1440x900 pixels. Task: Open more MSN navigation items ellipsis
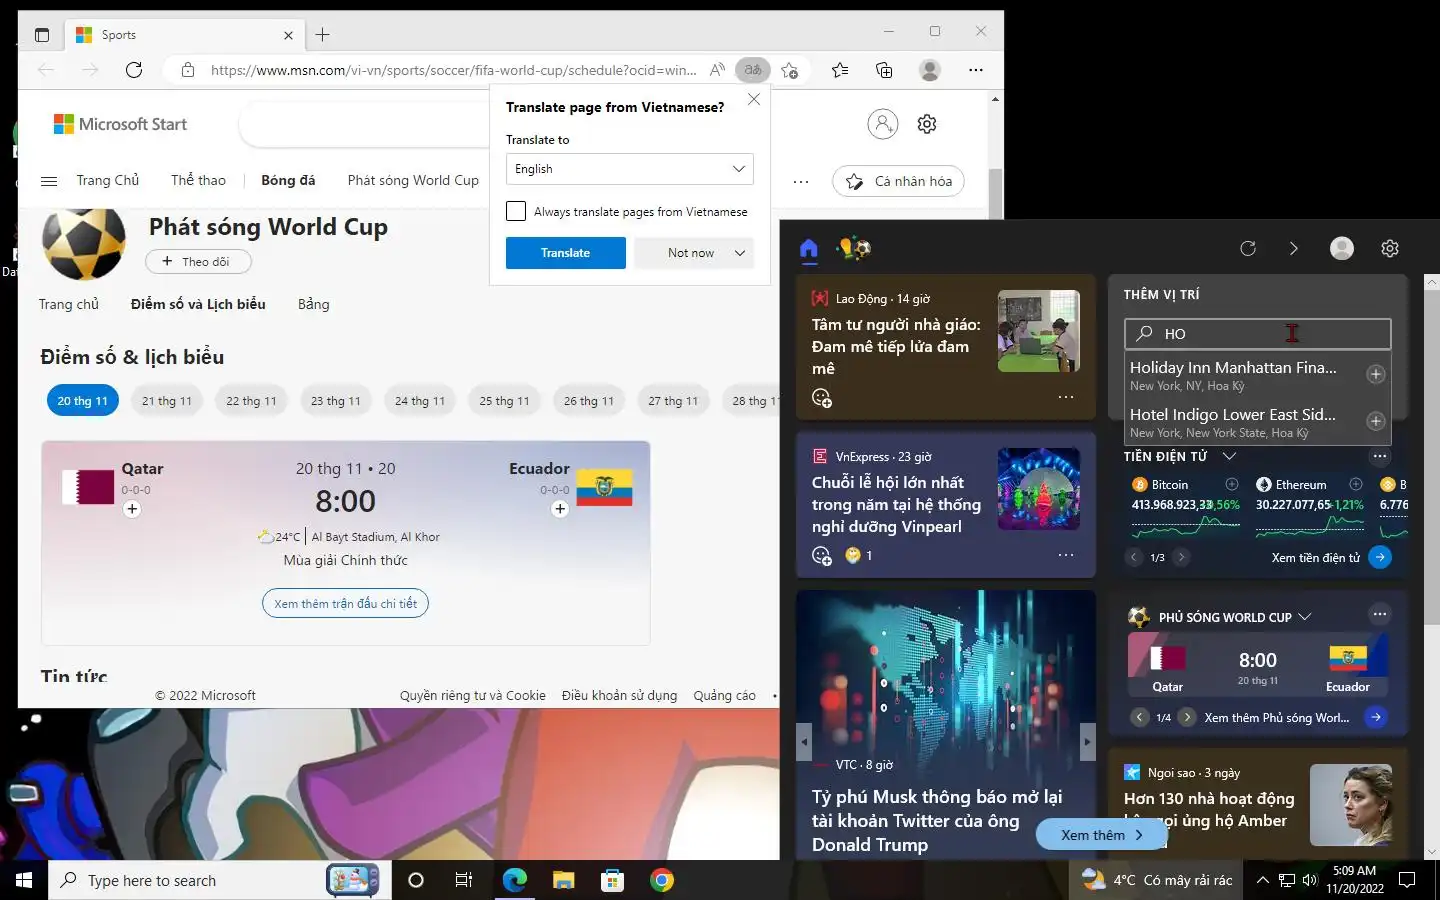pos(801,181)
